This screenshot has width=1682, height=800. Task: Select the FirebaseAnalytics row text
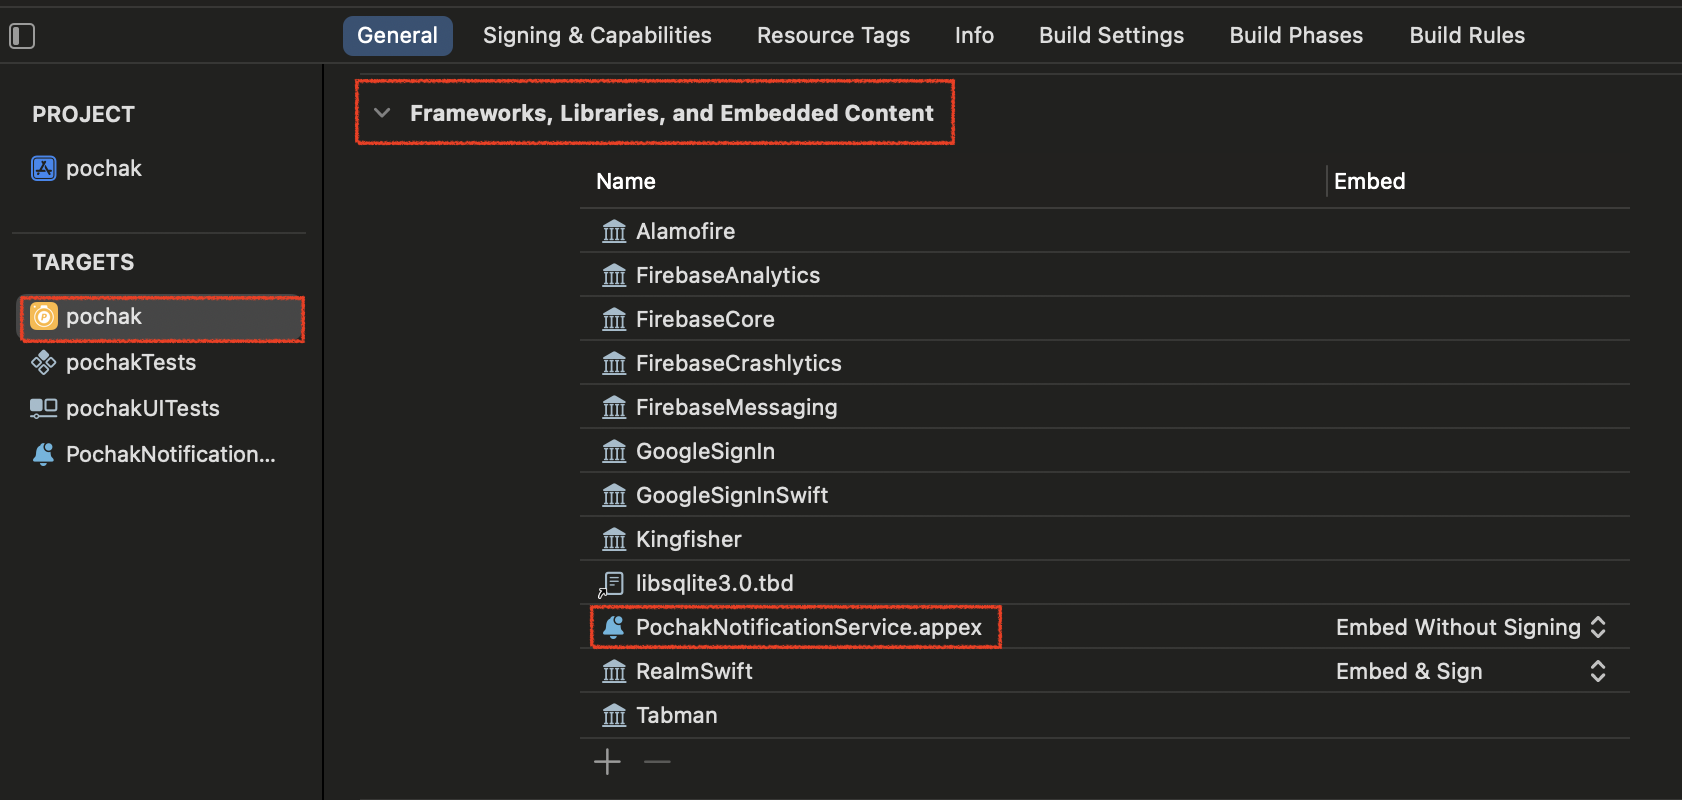728,276
